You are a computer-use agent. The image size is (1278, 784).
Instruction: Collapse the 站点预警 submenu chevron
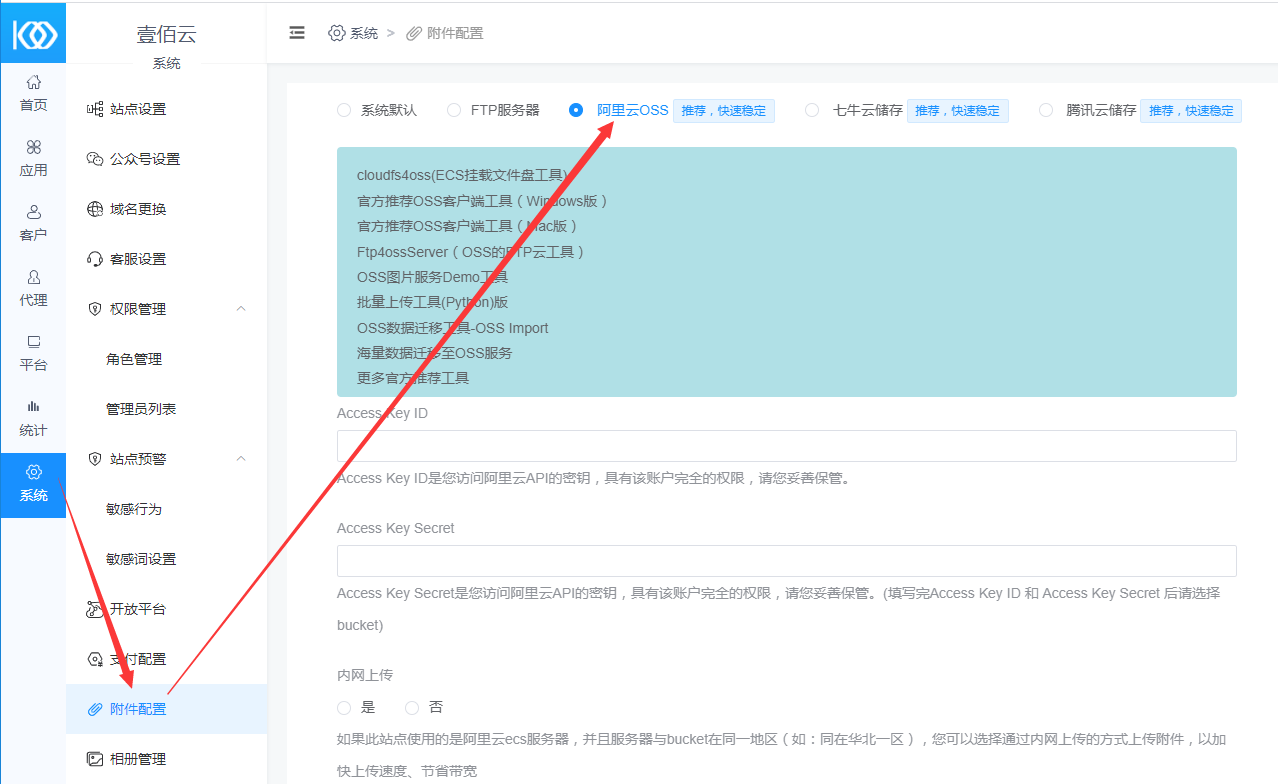pyautogui.click(x=241, y=459)
